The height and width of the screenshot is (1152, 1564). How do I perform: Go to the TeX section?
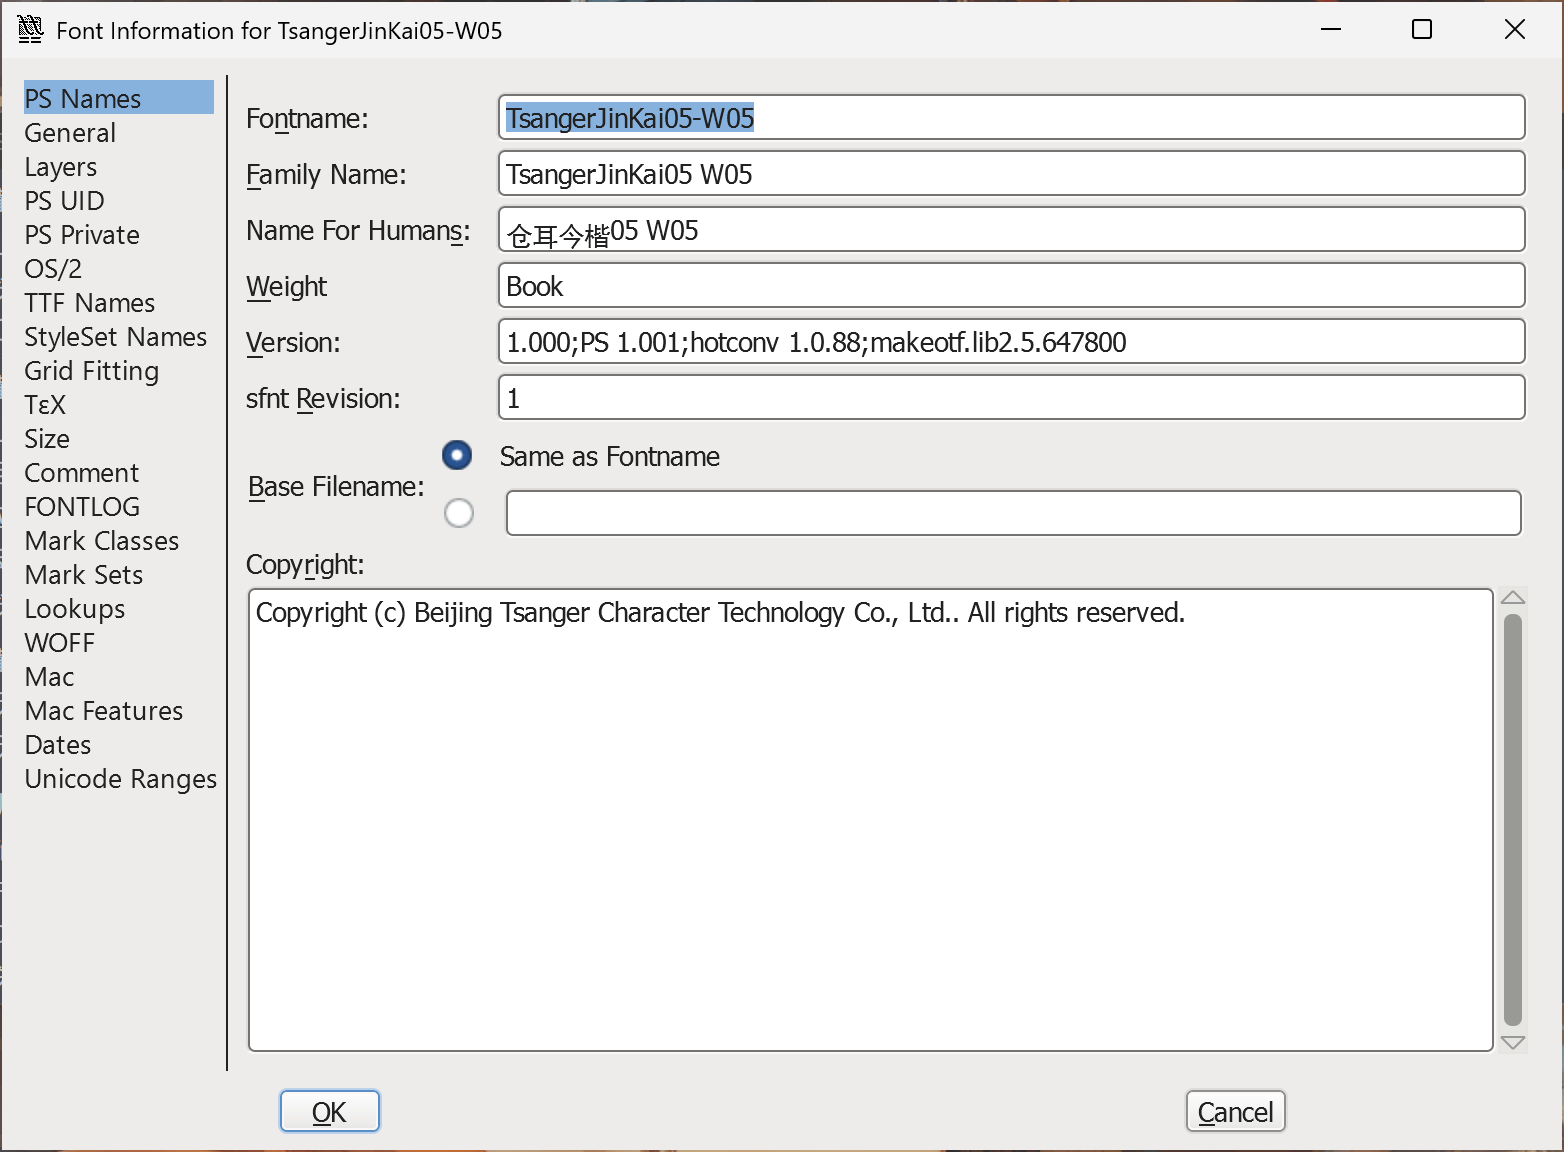(x=45, y=405)
